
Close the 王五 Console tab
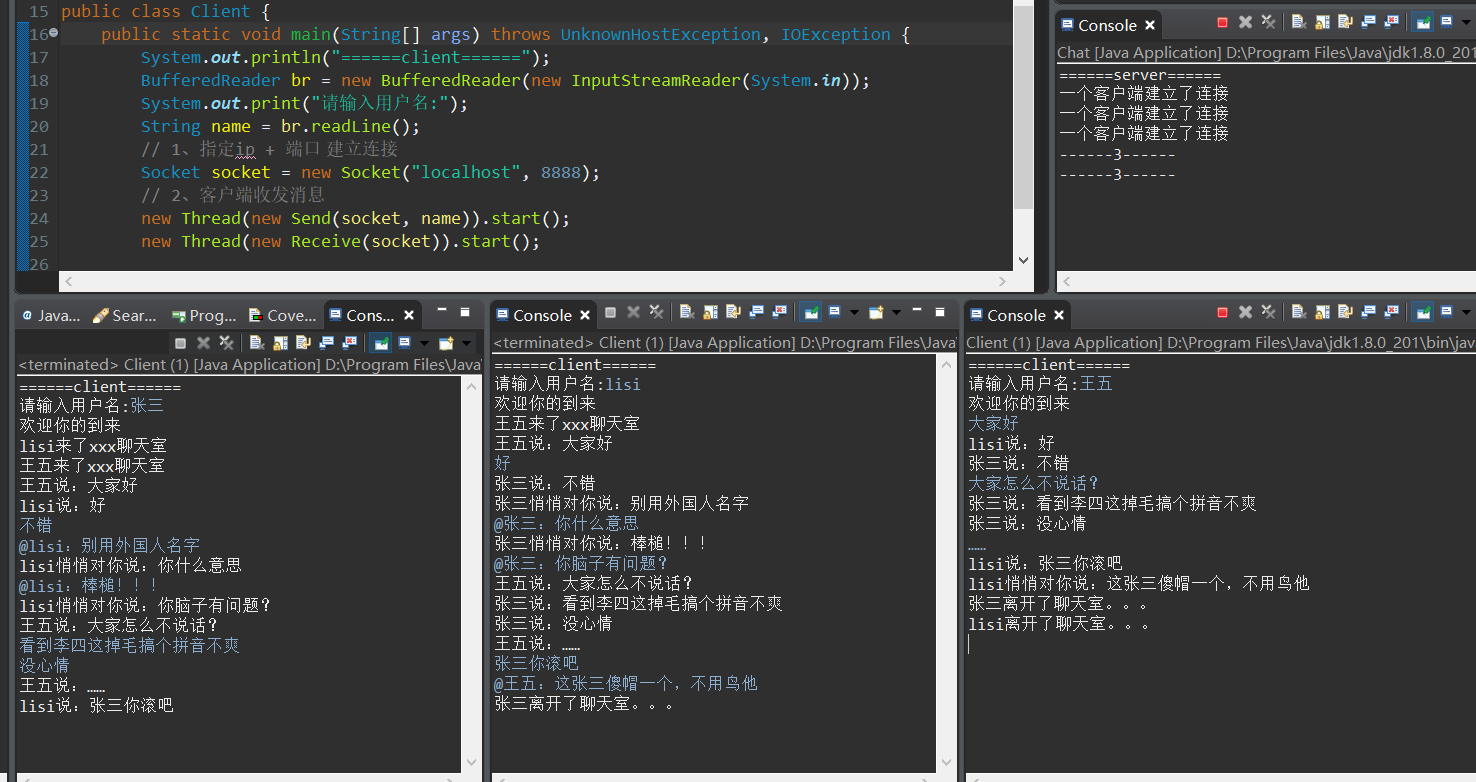pyautogui.click(x=1059, y=315)
